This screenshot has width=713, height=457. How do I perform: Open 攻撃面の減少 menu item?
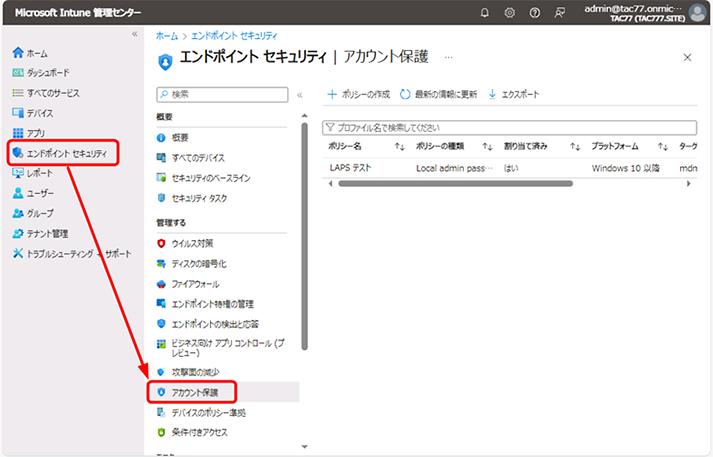point(196,372)
